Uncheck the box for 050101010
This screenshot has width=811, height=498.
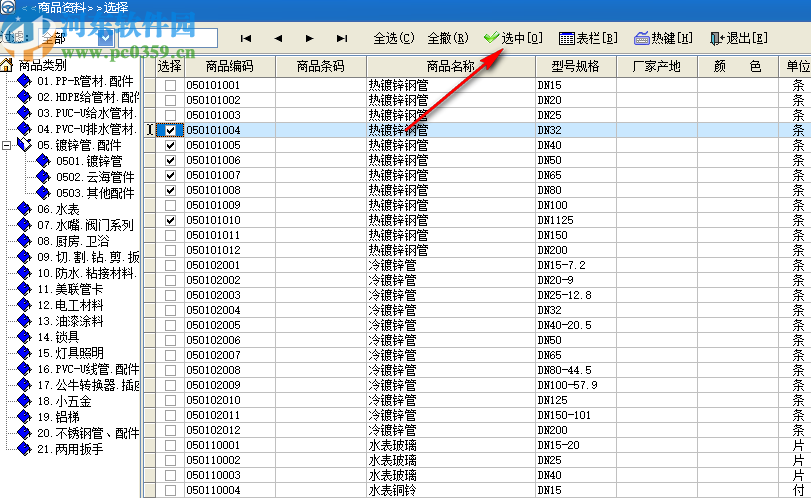point(170,220)
